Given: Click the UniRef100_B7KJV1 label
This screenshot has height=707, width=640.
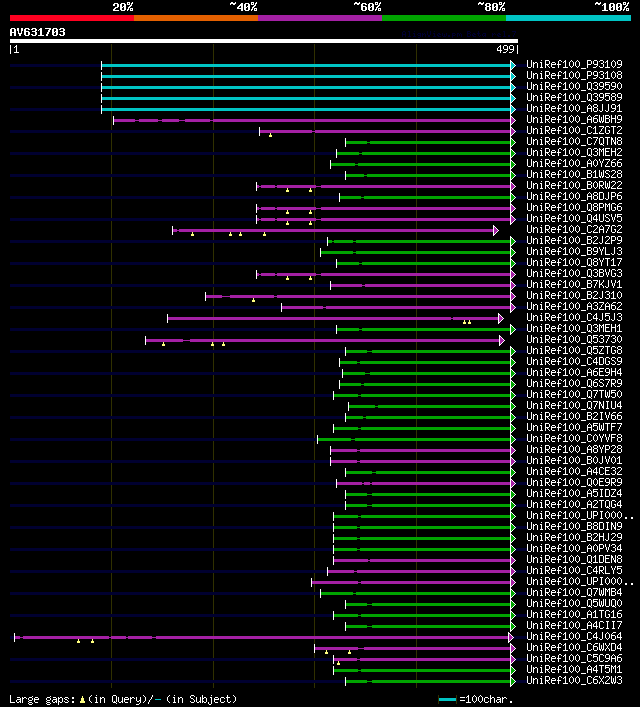Looking at the screenshot, I should [x=574, y=285].
